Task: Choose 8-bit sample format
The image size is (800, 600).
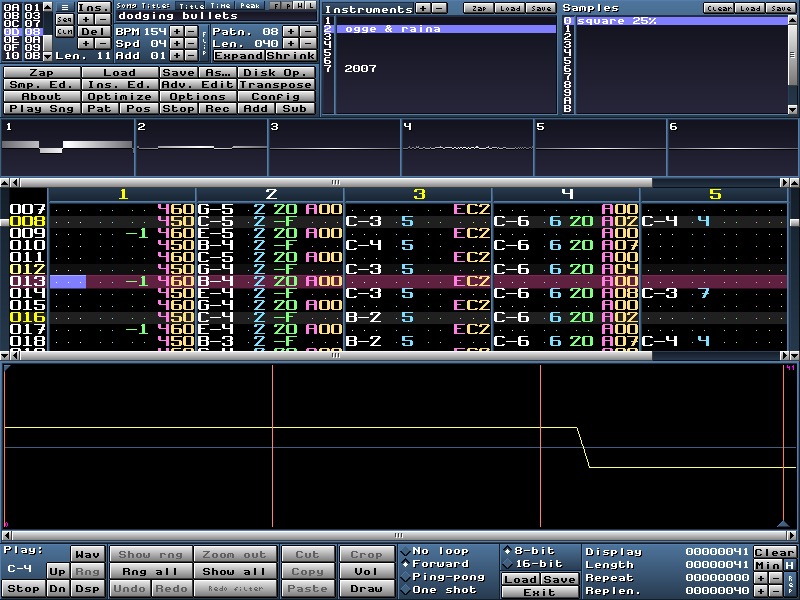Action: point(529,551)
